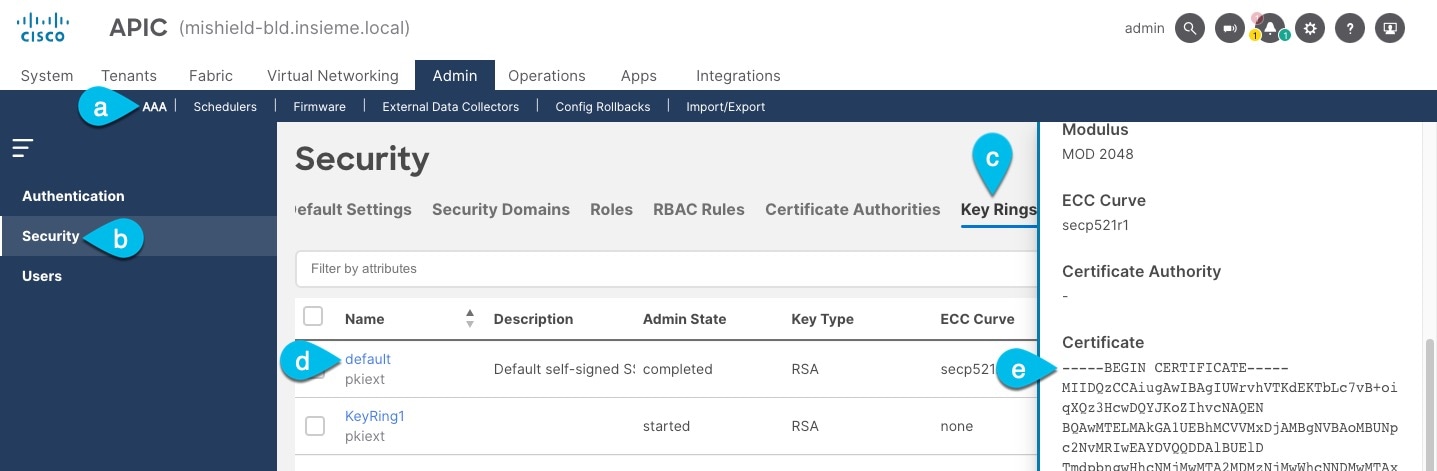Click the ECC Curve column header
Viewport: 1437px width, 471px height.
tap(978, 319)
